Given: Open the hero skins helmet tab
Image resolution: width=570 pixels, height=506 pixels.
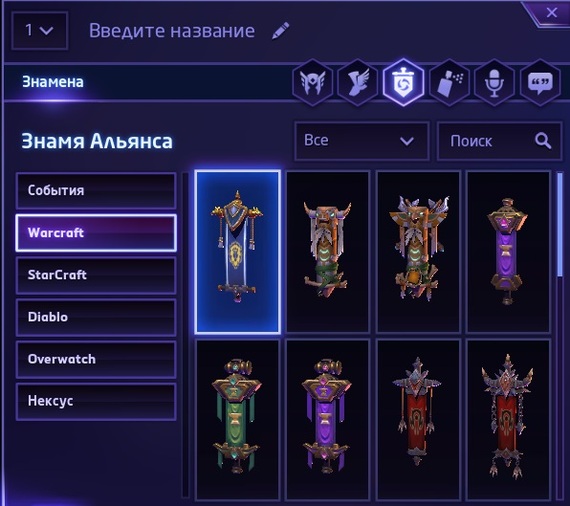Looking at the screenshot, I should click(312, 82).
